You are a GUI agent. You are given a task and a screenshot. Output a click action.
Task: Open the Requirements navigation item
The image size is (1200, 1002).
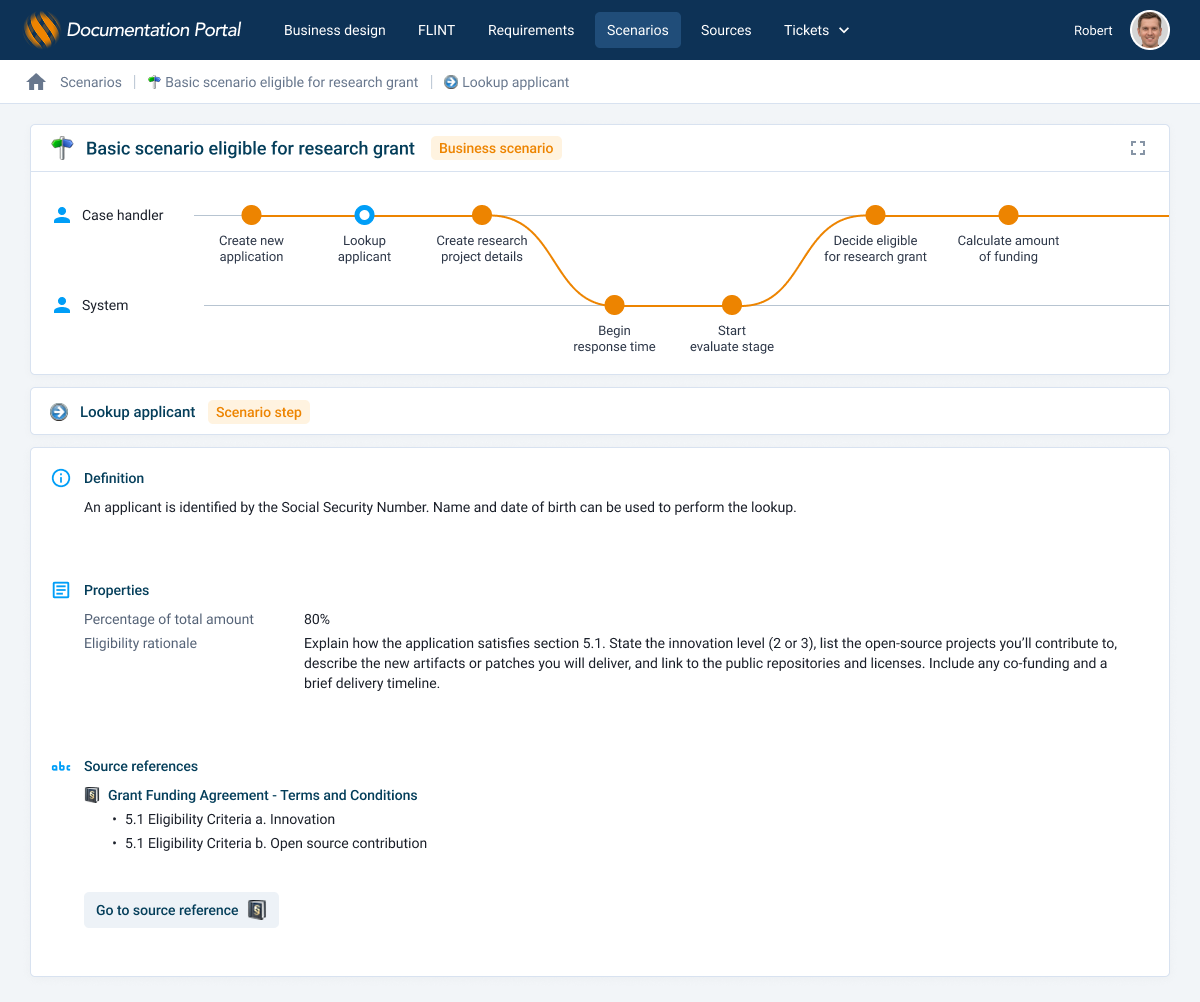coord(530,30)
